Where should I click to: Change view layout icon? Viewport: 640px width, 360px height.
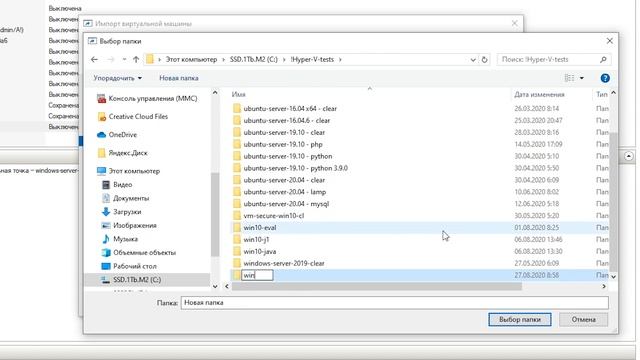click(569, 78)
